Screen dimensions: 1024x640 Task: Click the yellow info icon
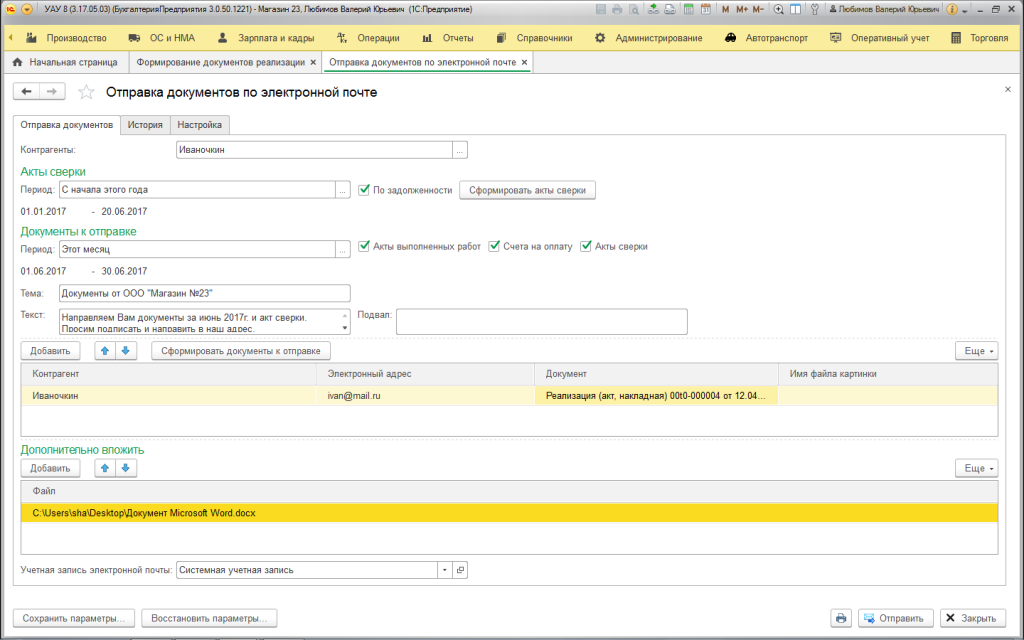click(952, 10)
